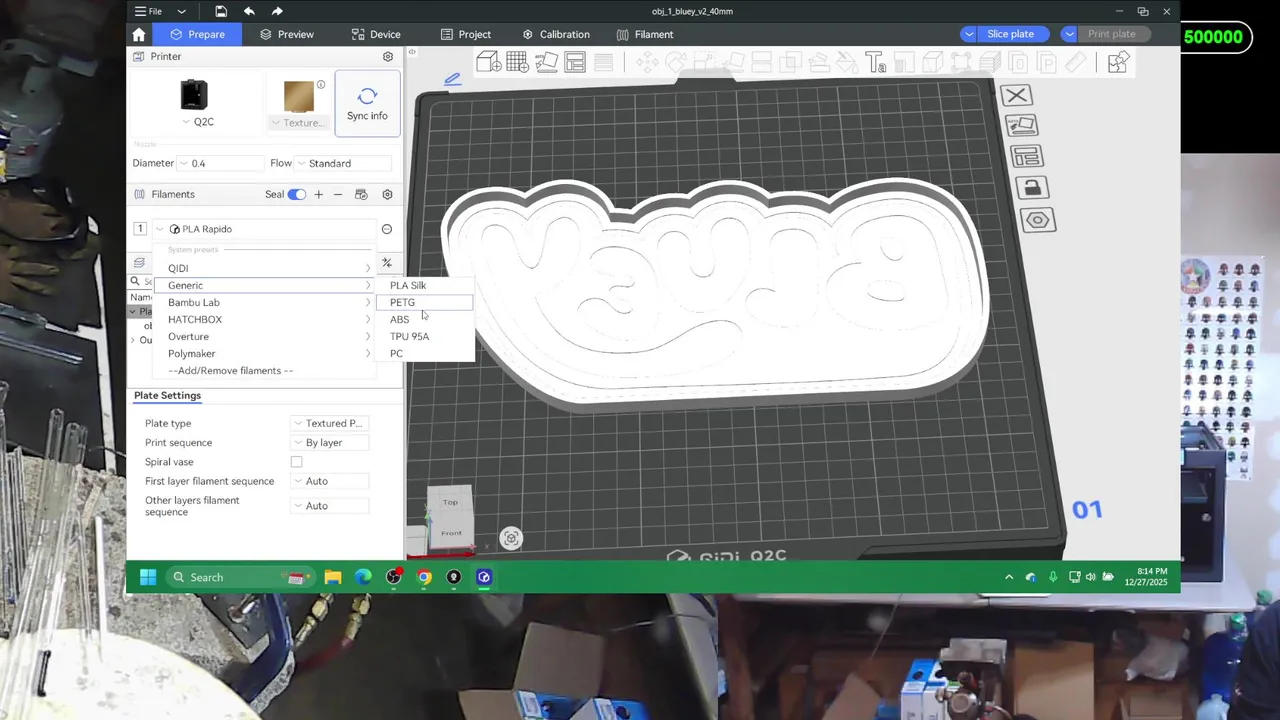Viewport: 1280px width, 720px height.
Task: Switch to the Preview tab
Action: click(286, 34)
